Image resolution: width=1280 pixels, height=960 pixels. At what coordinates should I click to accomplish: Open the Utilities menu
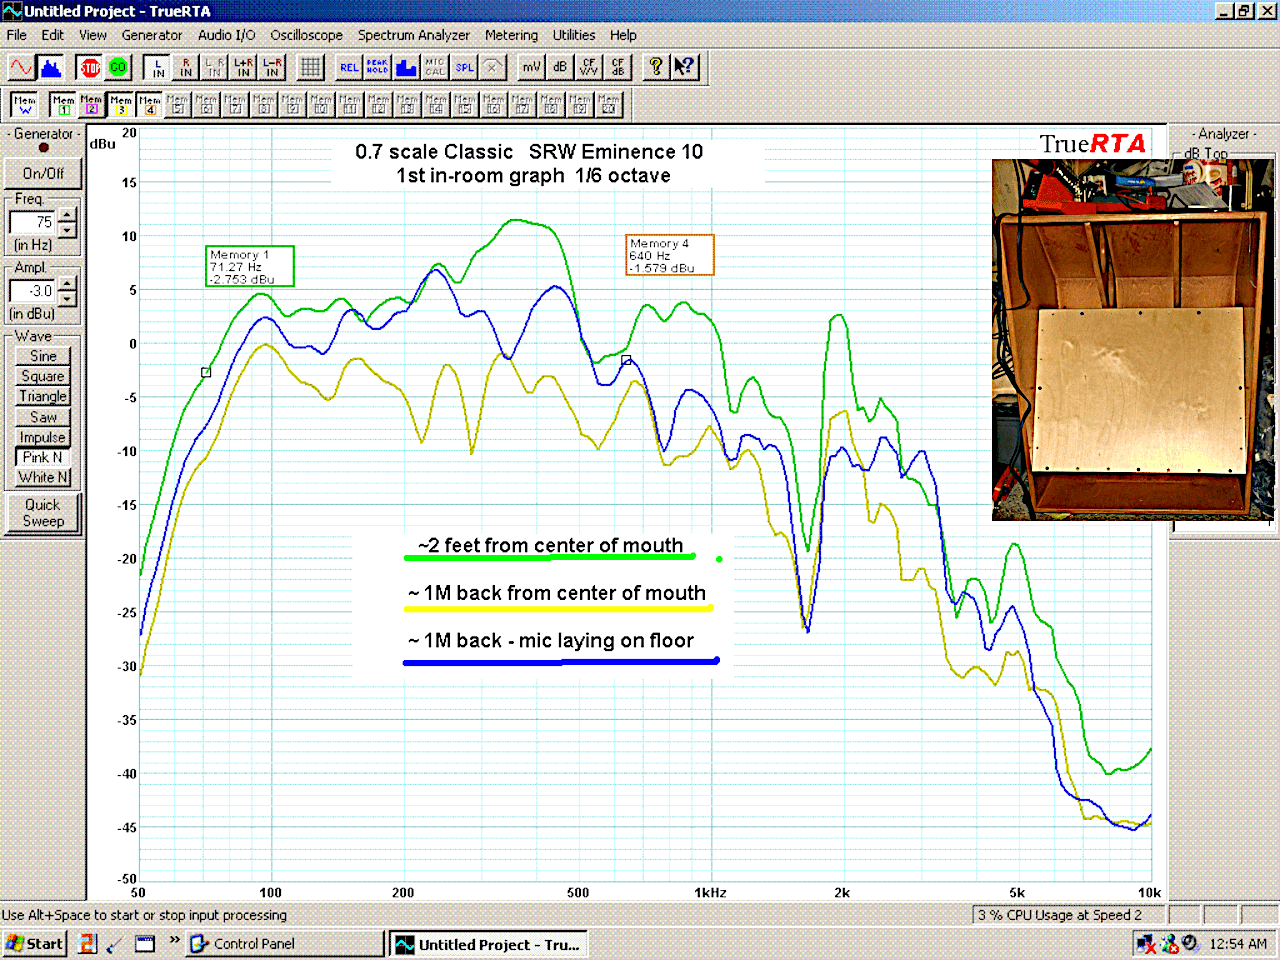pyautogui.click(x=574, y=35)
